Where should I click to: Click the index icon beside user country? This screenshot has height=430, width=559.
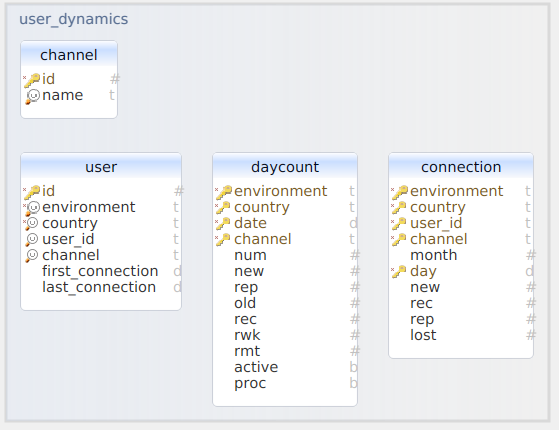click(32, 224)
